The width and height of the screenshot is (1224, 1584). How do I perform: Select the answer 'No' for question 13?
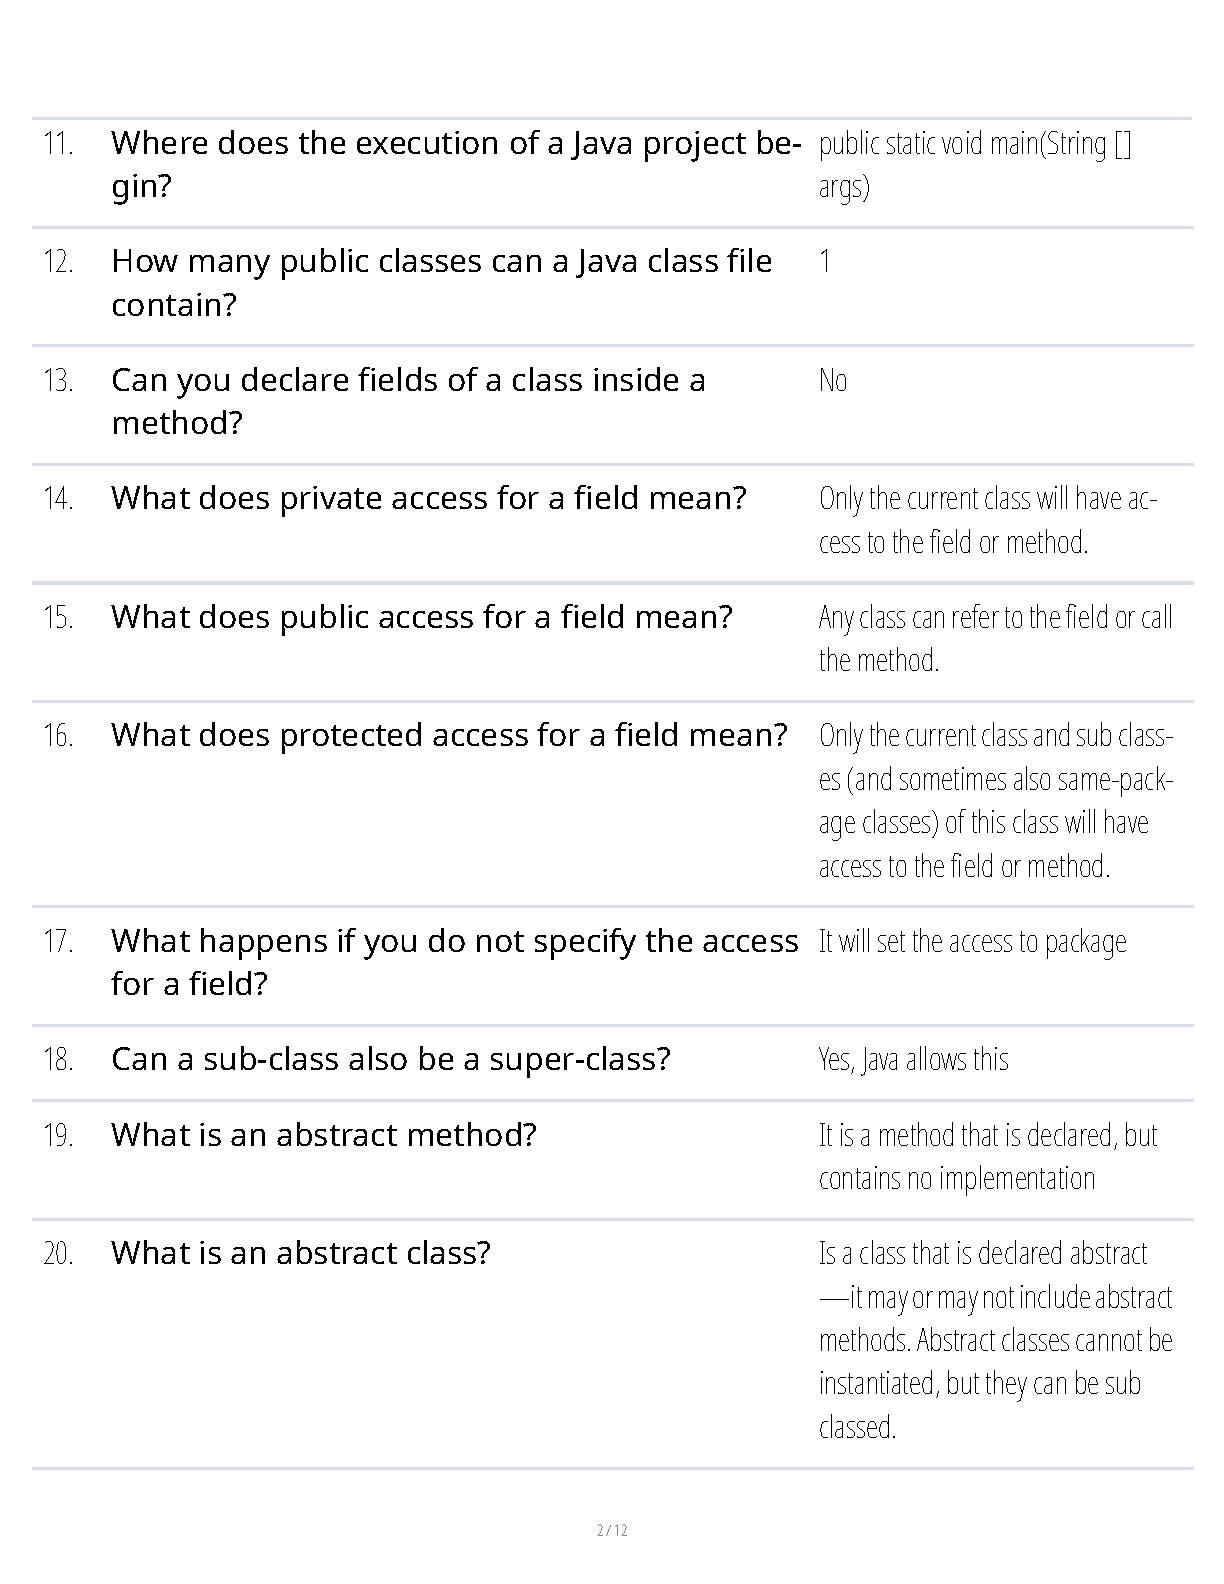832,381
